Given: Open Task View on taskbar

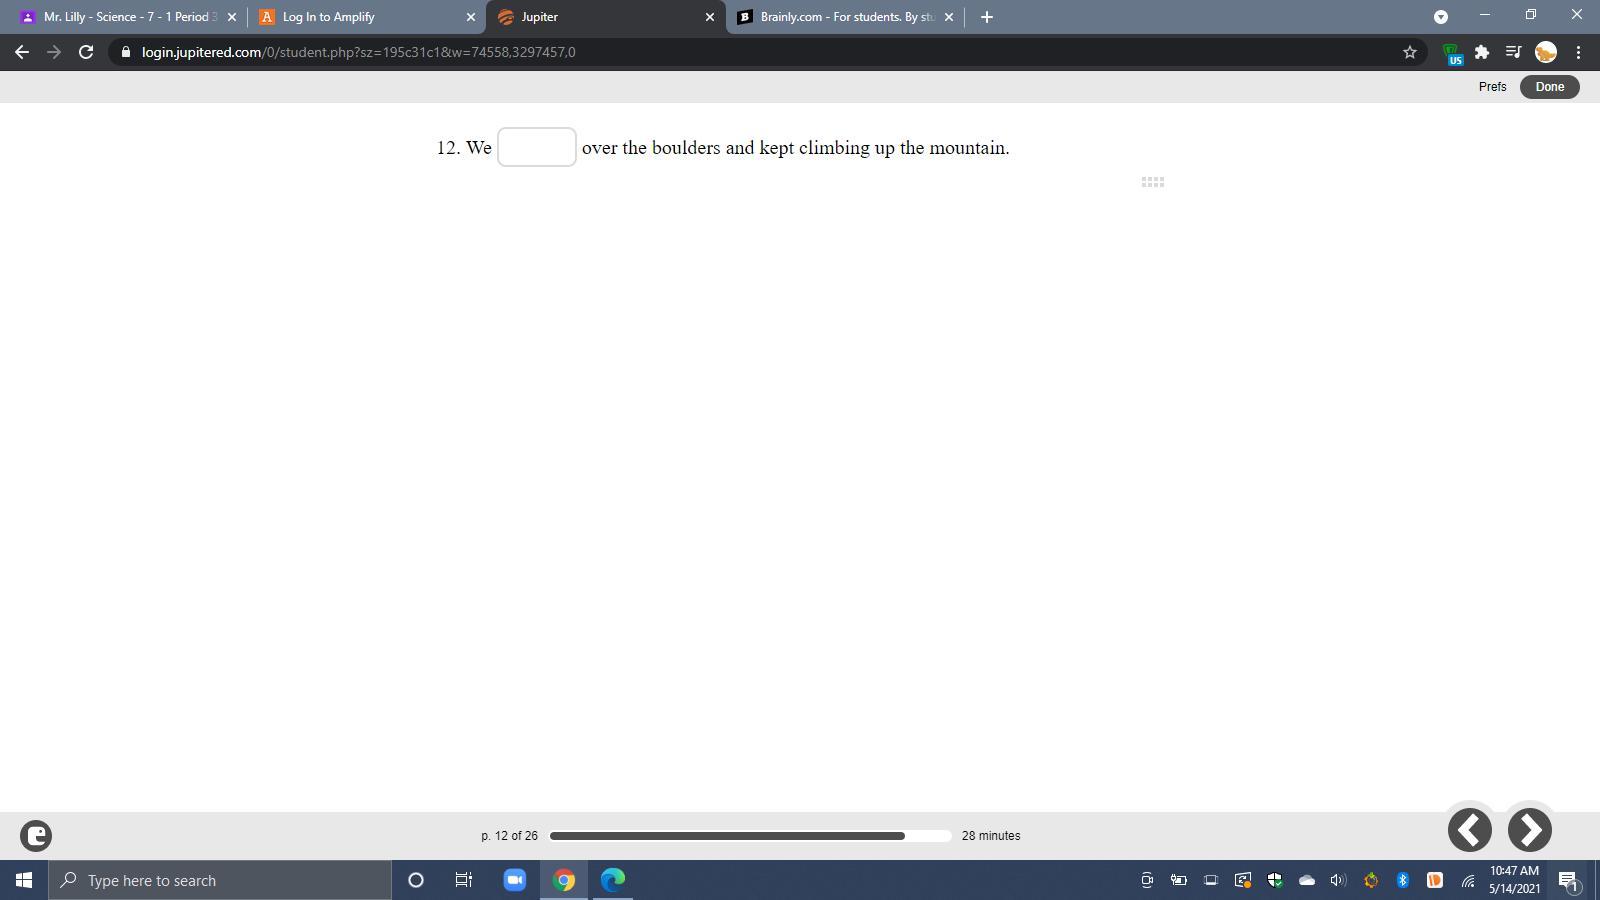Looking at the screenshot, I should pyautogui.click(x=464, y=880).
